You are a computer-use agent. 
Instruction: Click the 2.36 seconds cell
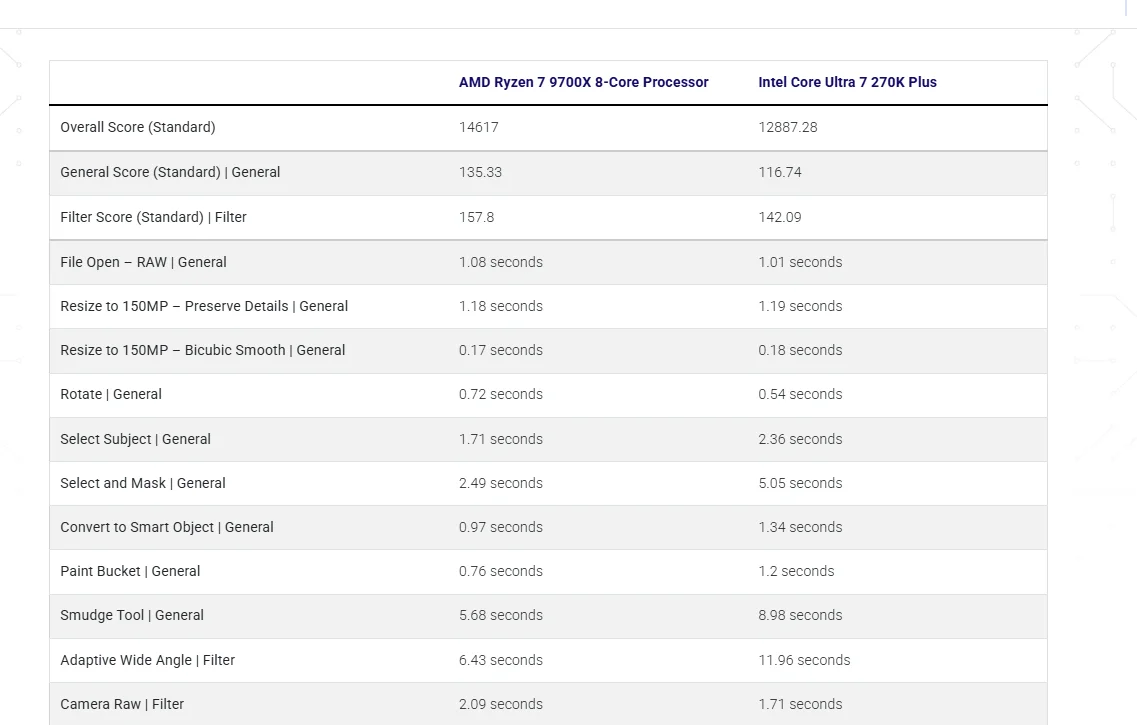(800, 439)
